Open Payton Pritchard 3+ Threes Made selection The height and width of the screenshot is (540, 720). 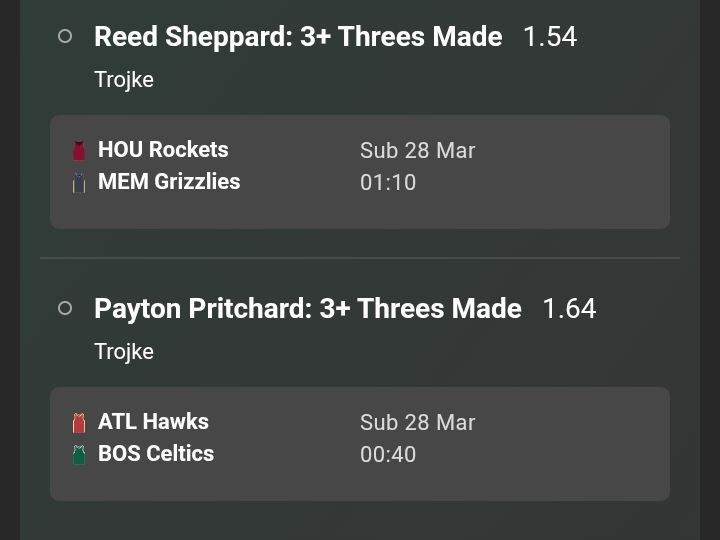tap(307, 309)
